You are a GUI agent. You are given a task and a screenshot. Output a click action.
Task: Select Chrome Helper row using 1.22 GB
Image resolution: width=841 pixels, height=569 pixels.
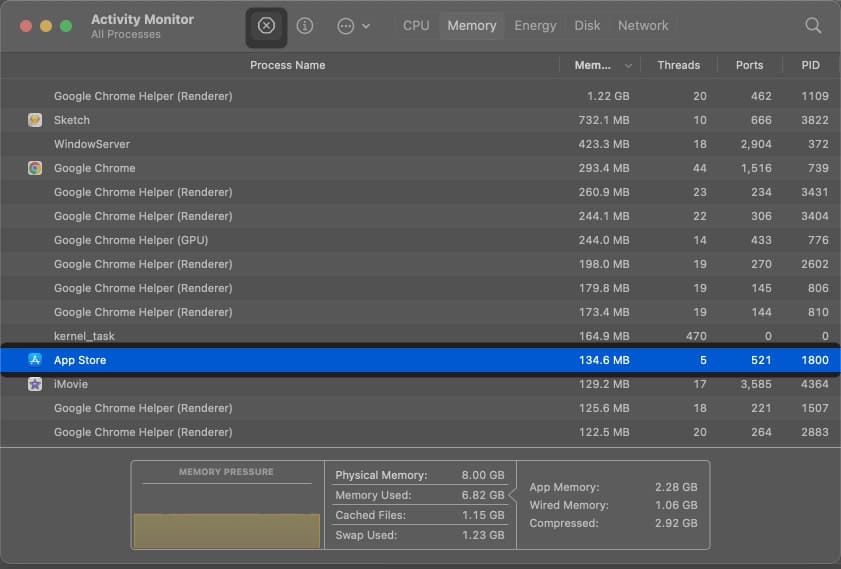pos(420,96)
